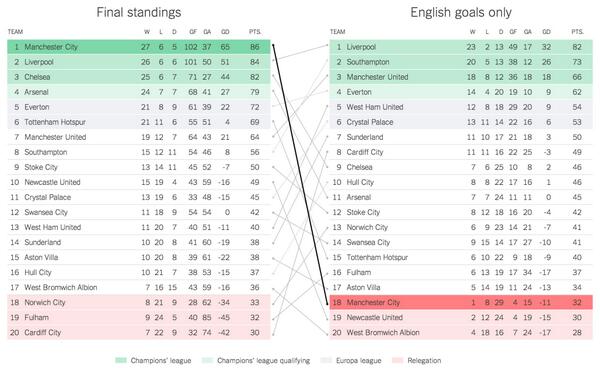Click the Final standings title

tap(139, 12)
